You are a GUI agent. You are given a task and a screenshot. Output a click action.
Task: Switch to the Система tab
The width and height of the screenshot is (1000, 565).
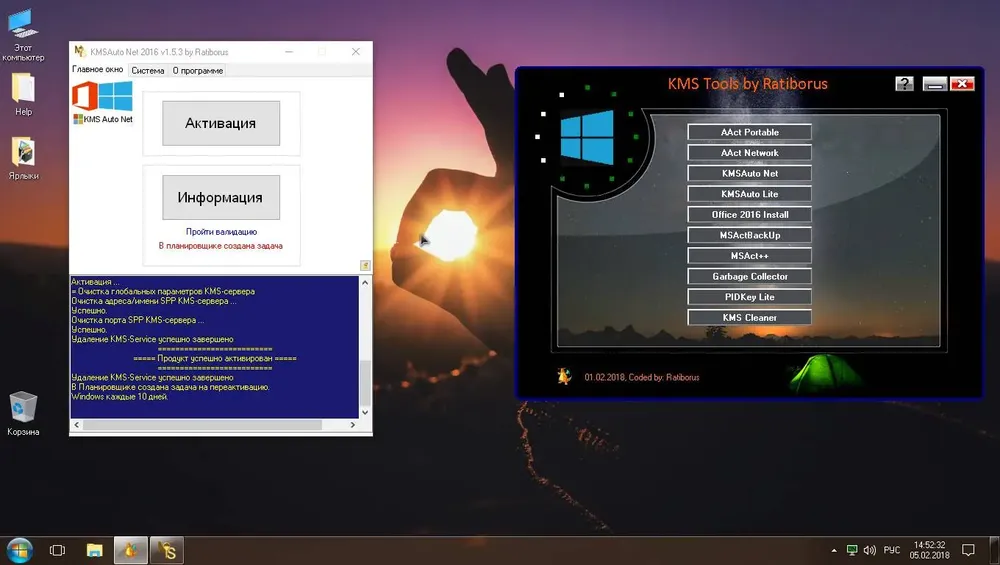point(147,71)
